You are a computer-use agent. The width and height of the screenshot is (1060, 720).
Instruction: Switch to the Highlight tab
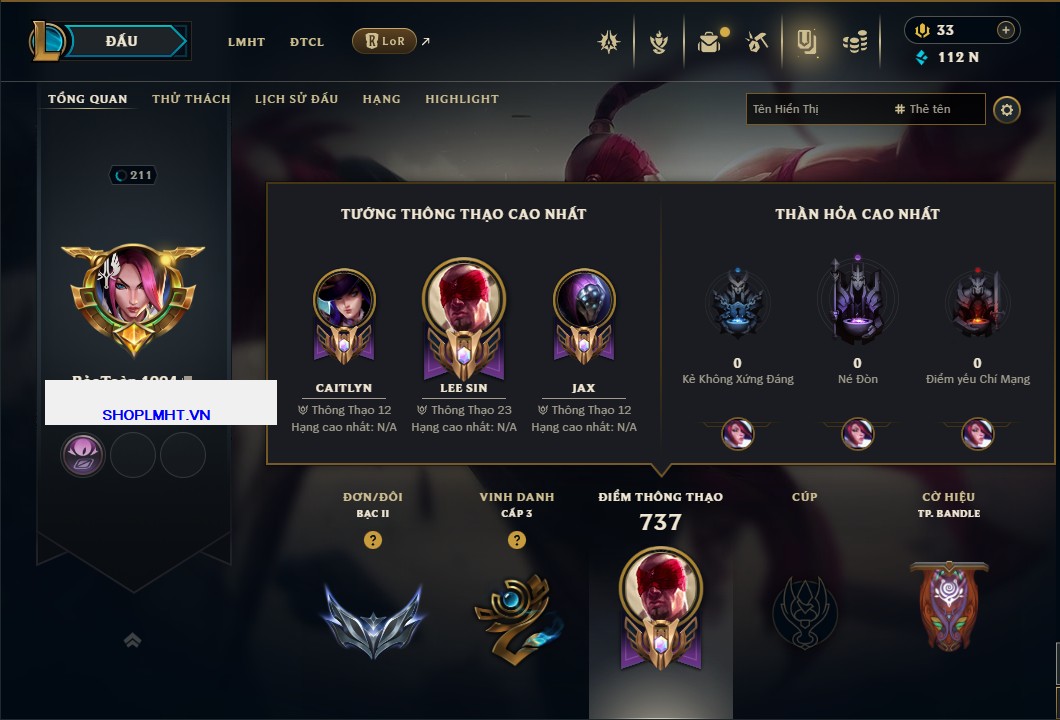point(462,99)
